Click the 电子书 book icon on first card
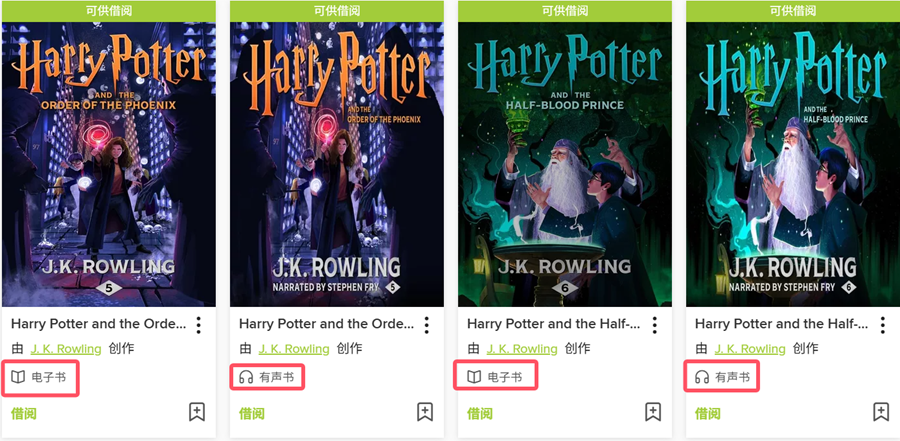The width and height of the screenshot is (900, 441). point(18,377)
